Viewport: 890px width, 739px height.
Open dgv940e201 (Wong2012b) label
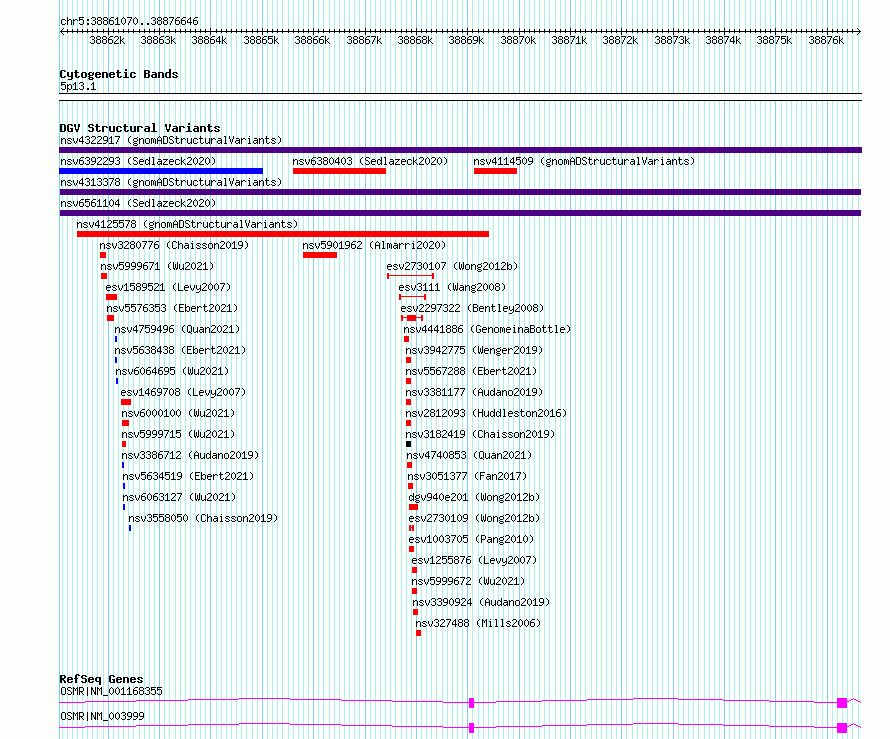pos(474,497)
